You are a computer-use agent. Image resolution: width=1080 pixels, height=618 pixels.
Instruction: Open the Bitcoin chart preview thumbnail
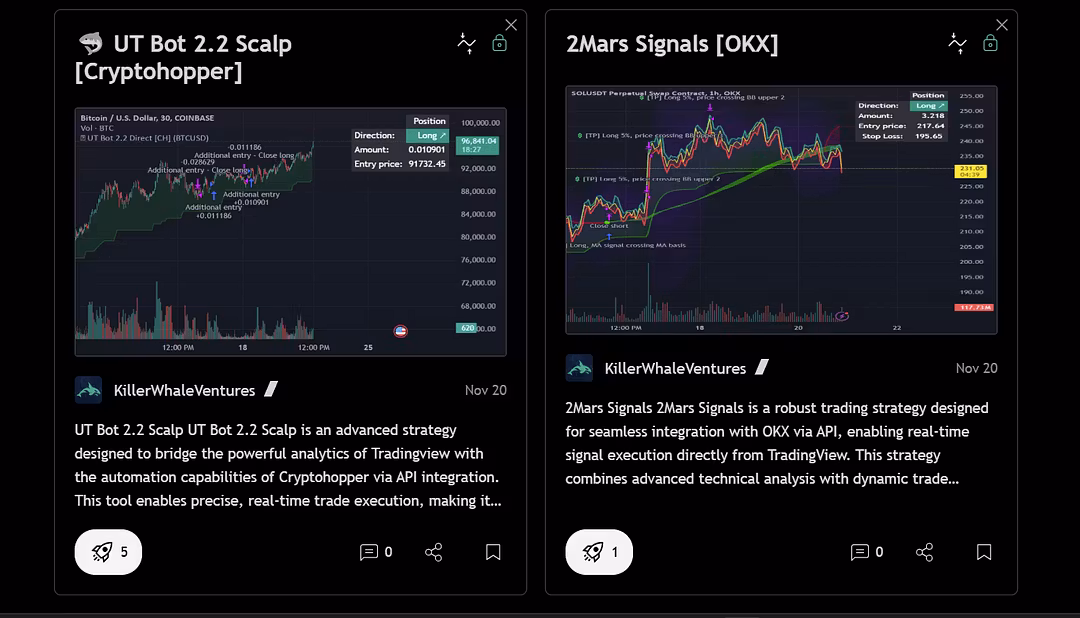point(291,232)
